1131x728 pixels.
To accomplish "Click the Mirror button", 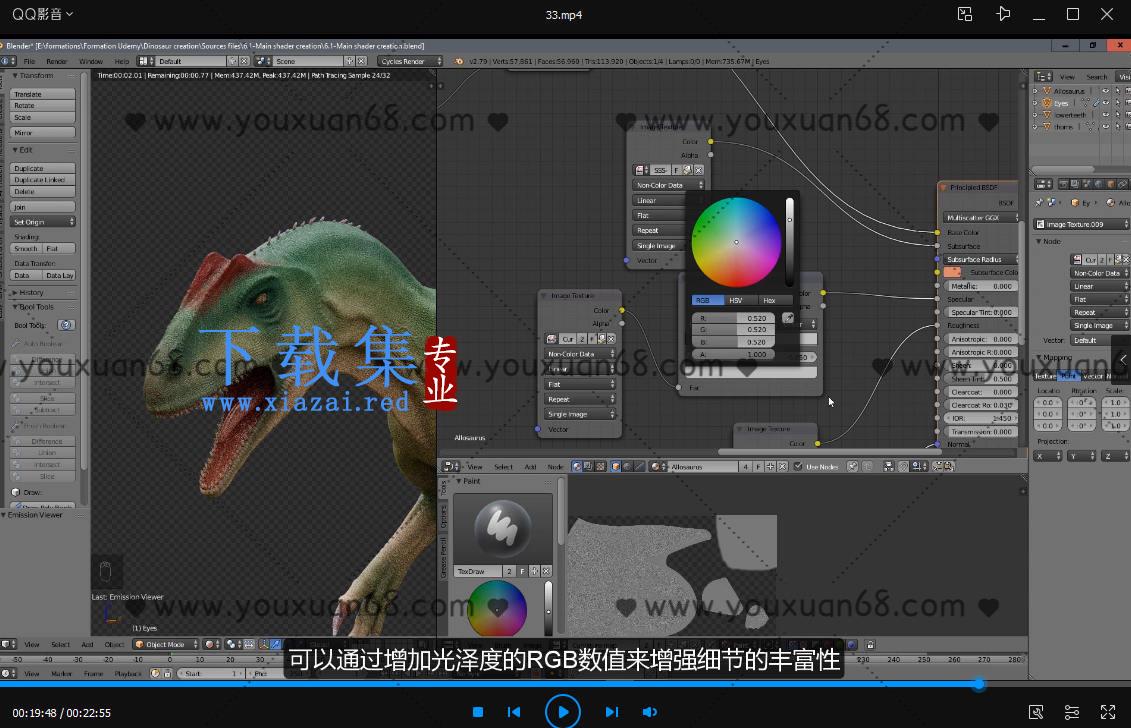I will [43, 133].
